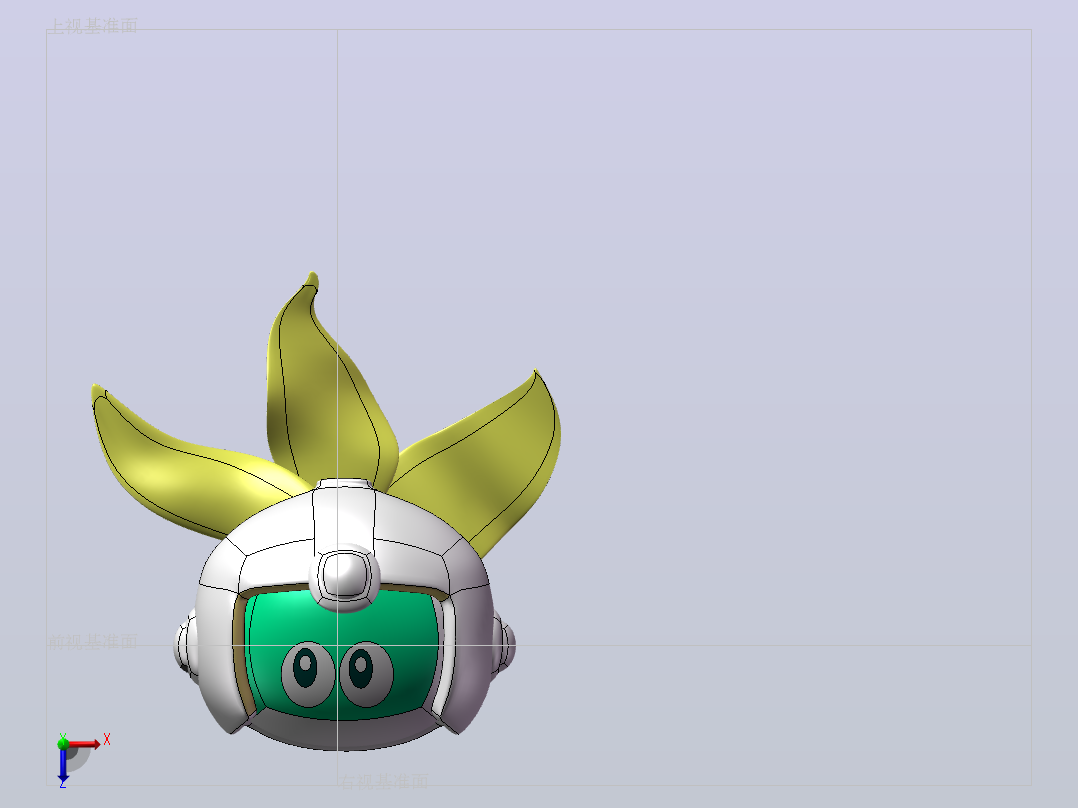Select the rounded boss on the helmet forehead
Screen dimensions: 1078x808
point(344,578)
